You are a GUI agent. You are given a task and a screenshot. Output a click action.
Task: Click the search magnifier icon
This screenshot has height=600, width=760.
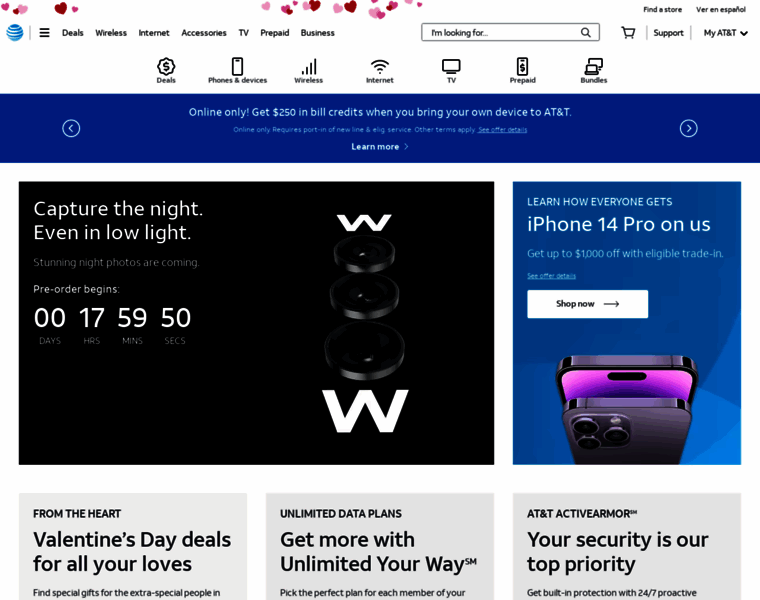586,32
